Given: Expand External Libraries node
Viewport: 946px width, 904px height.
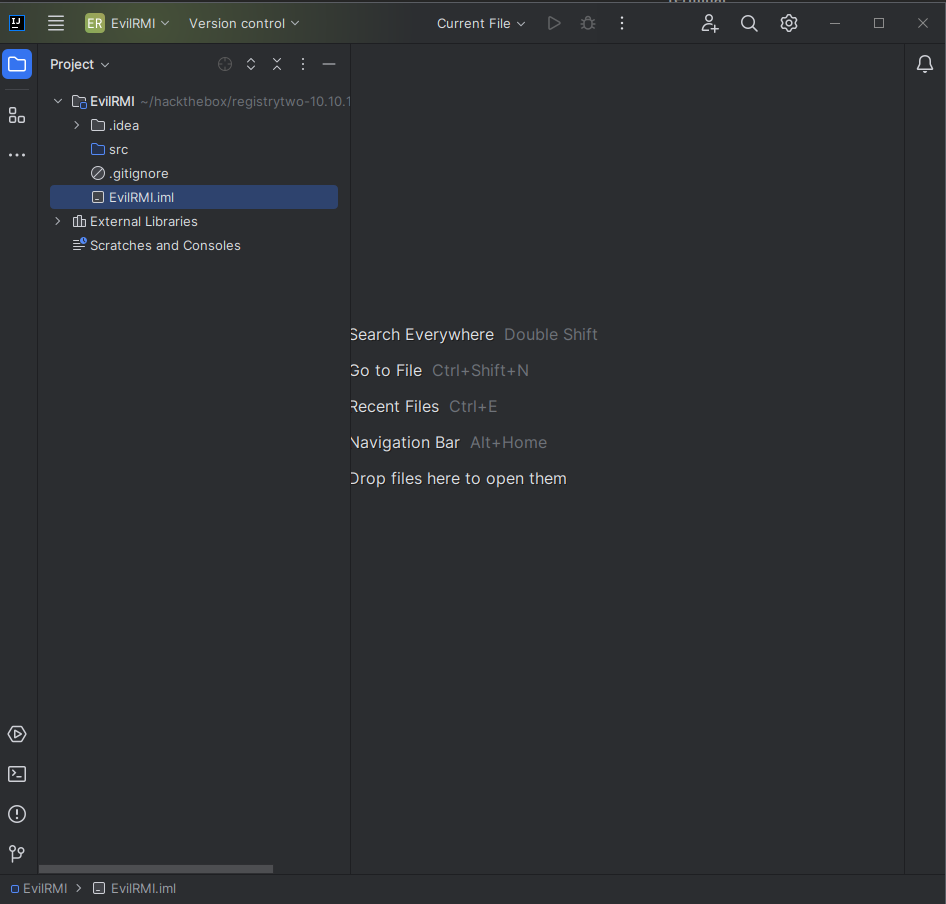Looking at the screenshot, I should 58,221.
